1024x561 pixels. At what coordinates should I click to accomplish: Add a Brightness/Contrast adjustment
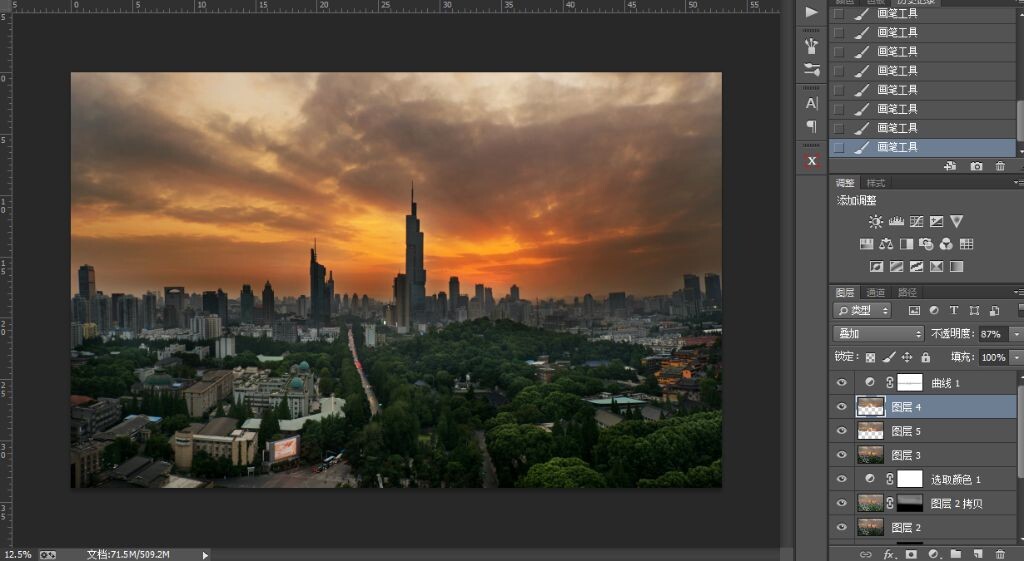(876, 221)
